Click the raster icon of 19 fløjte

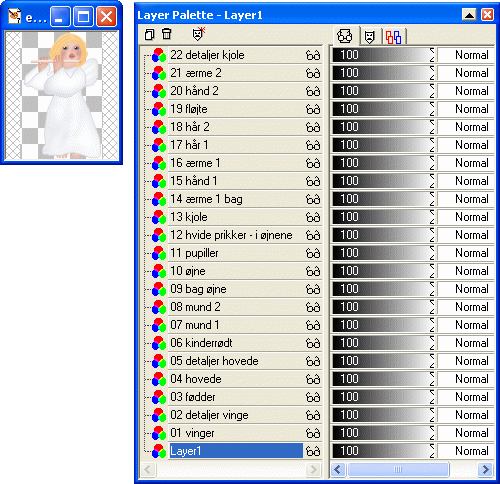(159, 109)
